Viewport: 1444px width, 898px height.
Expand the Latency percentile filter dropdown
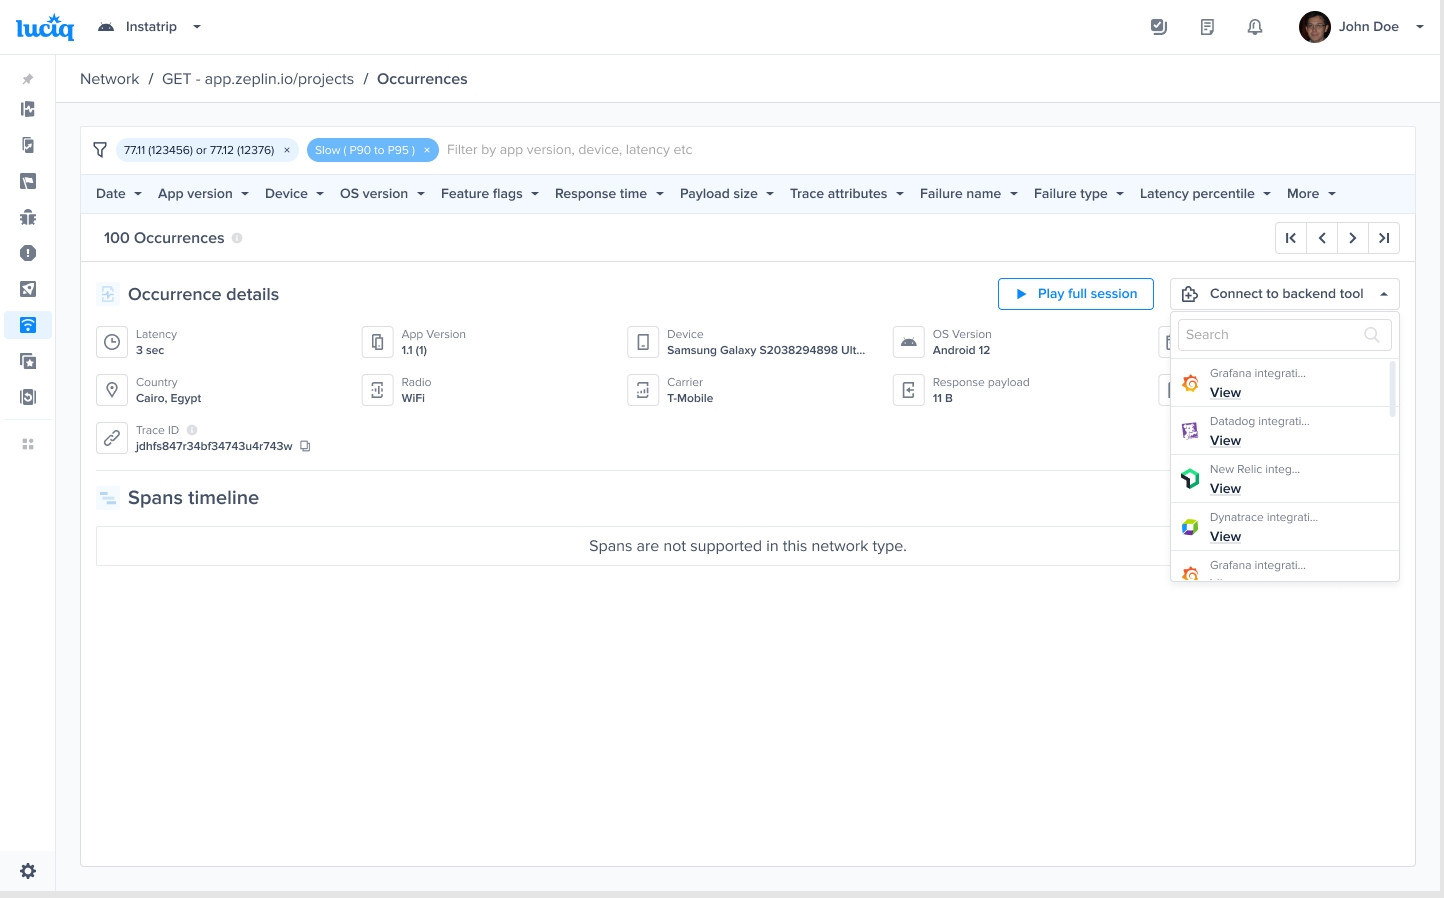[x=1205, y=194]
